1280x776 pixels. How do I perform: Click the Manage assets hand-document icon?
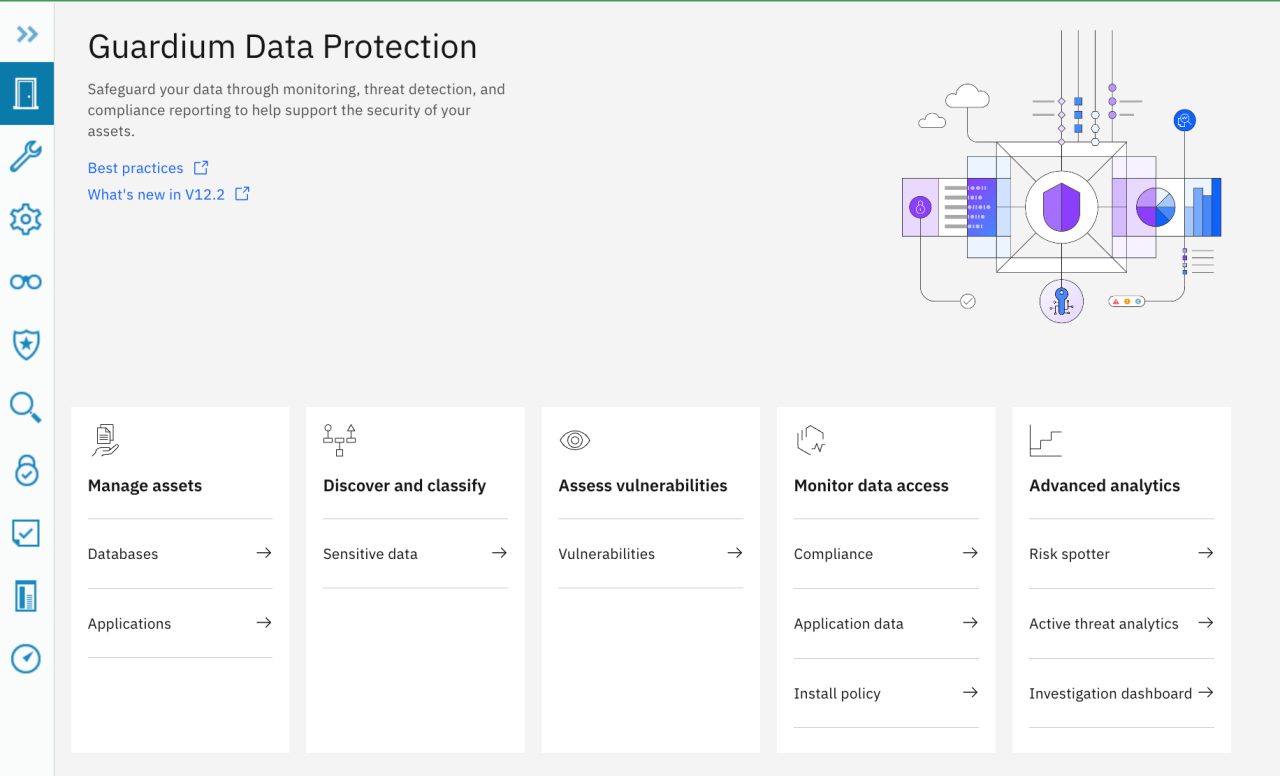105,441
